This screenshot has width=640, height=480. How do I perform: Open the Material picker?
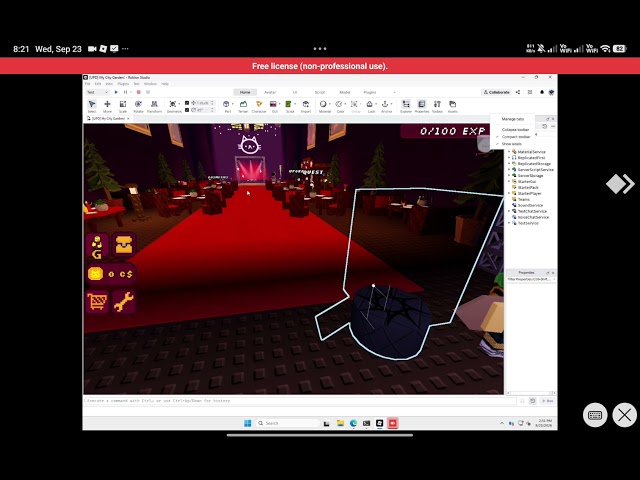click(324, 106)
